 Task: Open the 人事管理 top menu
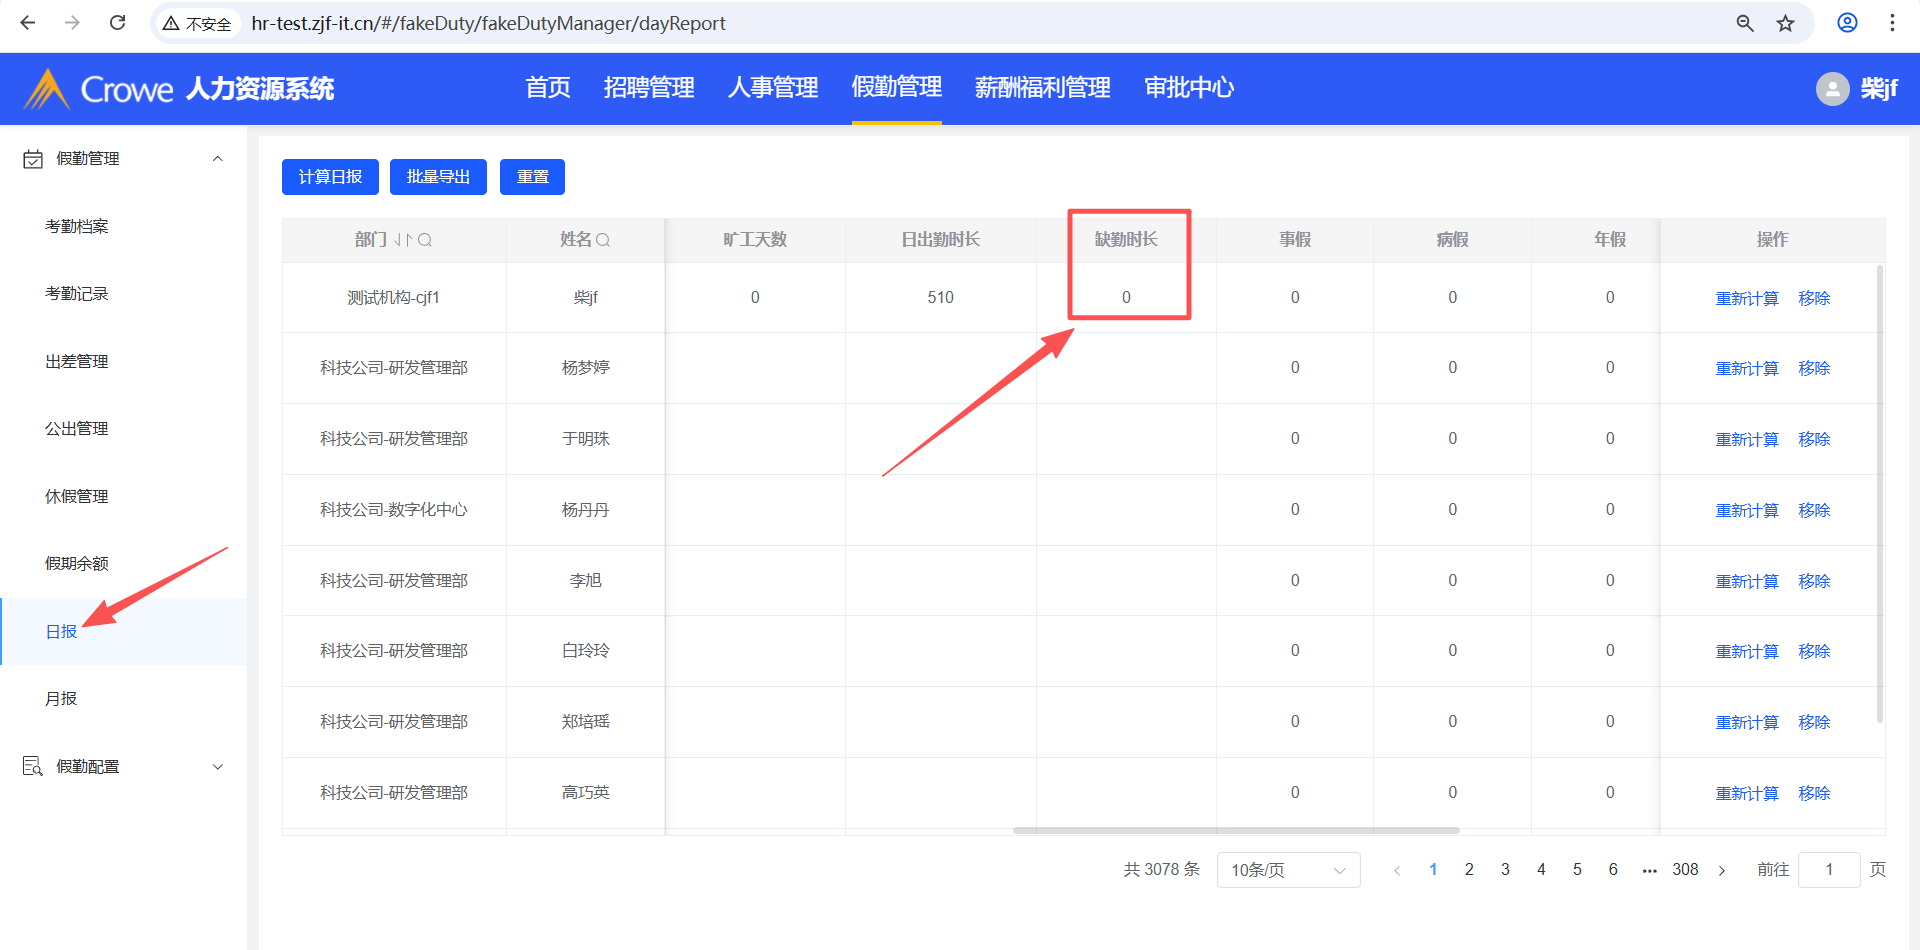coord(772,88)
